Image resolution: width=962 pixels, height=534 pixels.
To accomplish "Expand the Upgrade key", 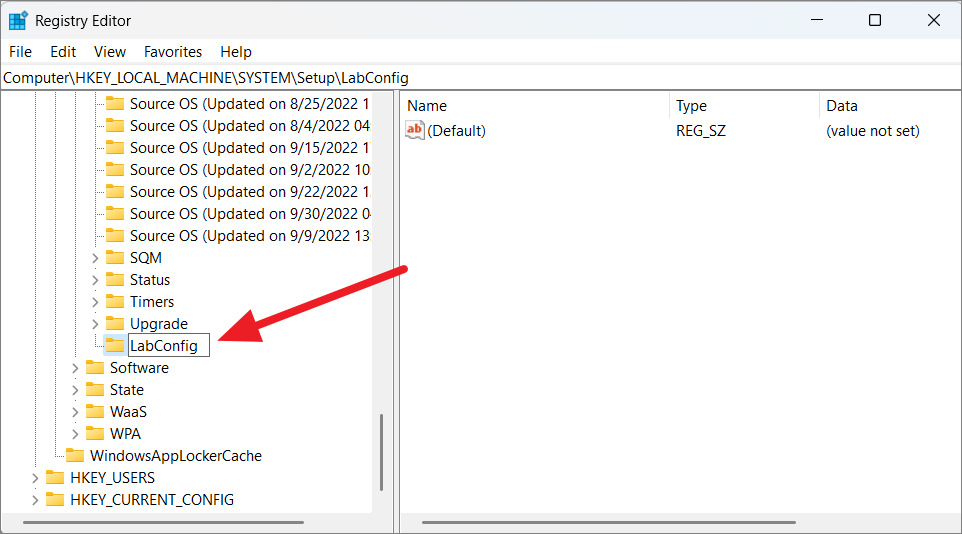I will click(x=95, y=324).
